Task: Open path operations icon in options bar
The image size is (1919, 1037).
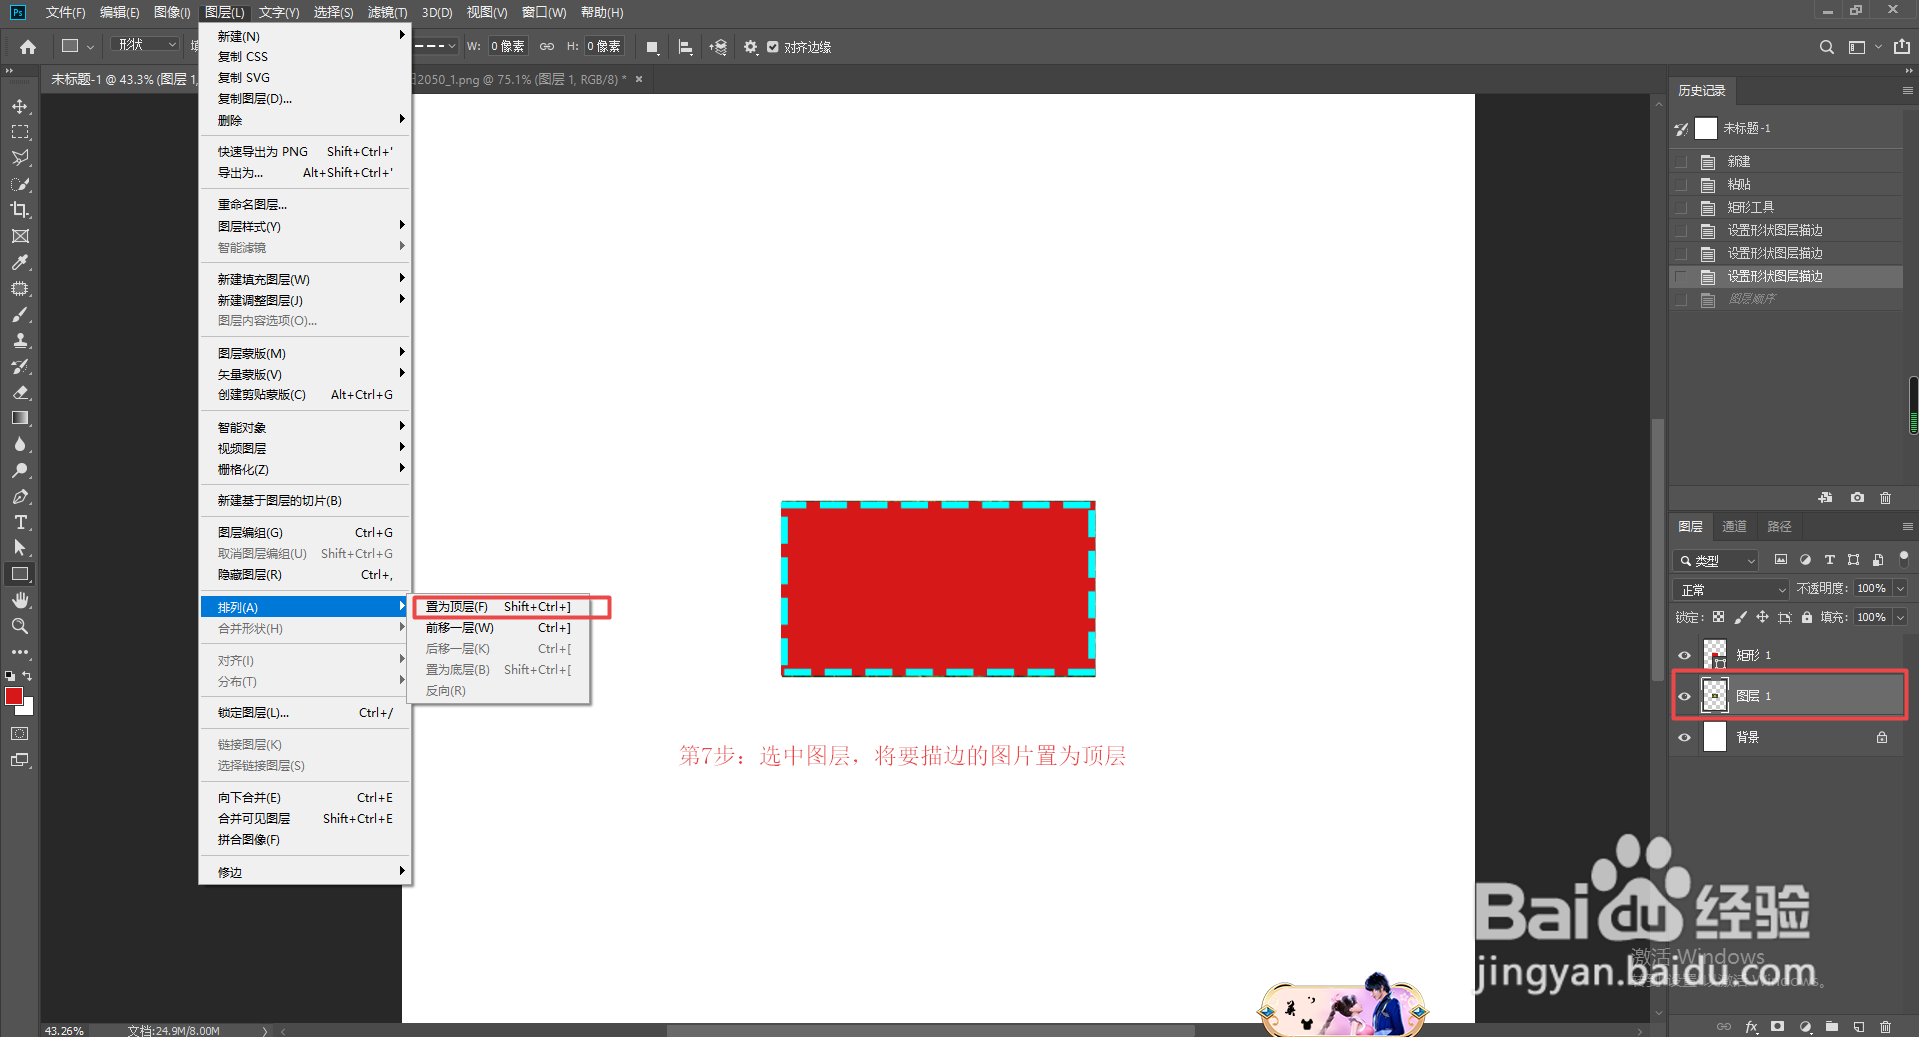Action: [652, 47]
